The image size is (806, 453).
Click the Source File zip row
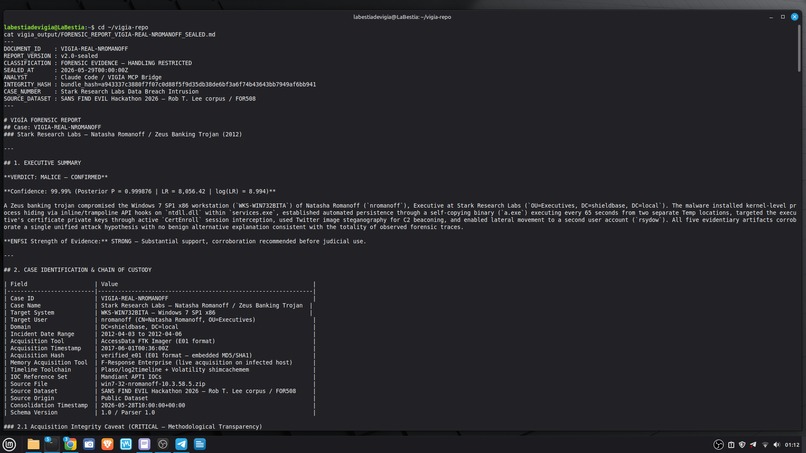coord(159,384)
